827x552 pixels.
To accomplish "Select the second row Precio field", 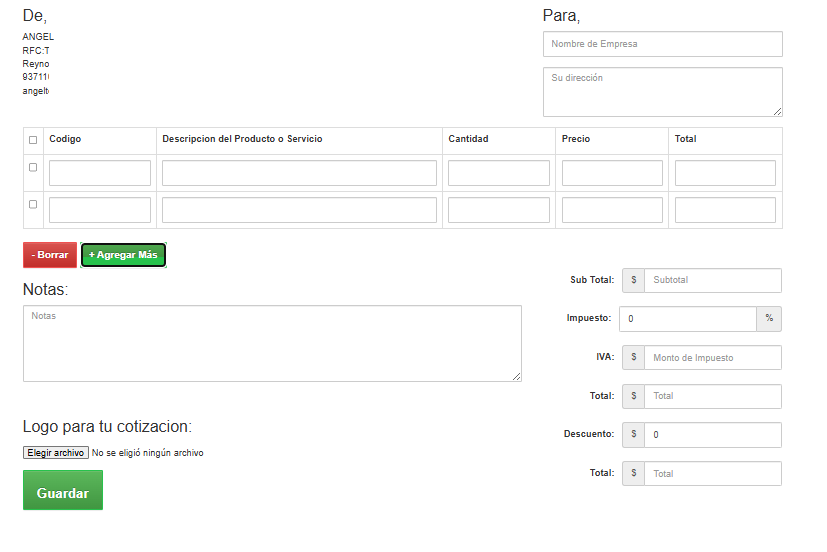I will pos(612,210).
